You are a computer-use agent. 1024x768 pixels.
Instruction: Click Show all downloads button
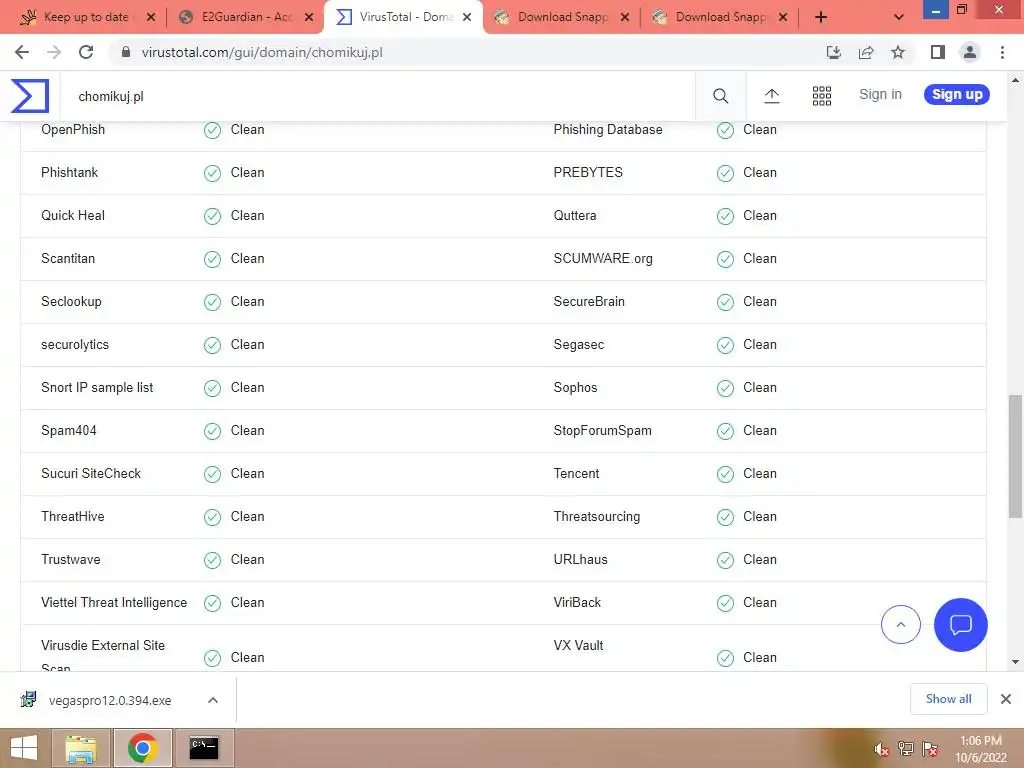coord(948,699)
